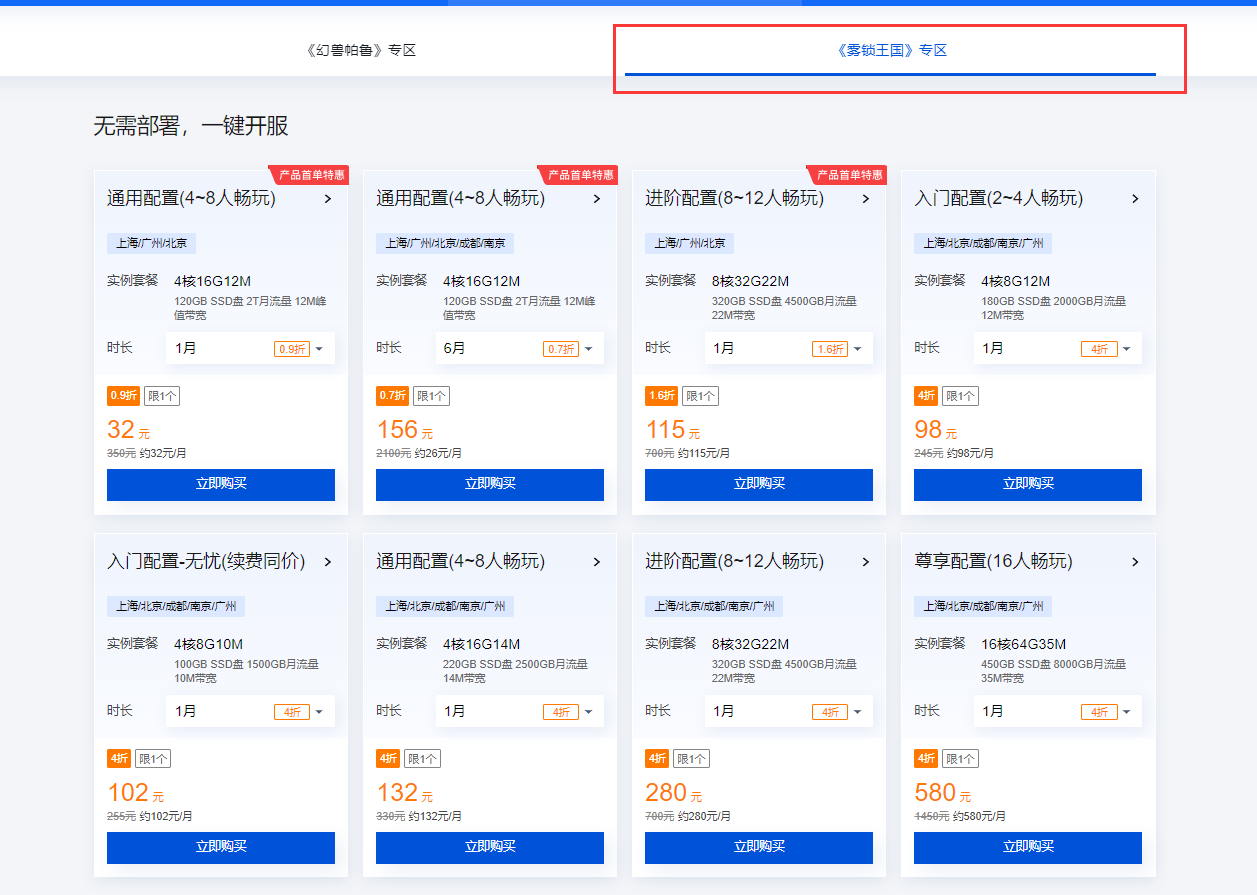1257x895 pixels.
Task: Click 立即购买 on the 32元 card
Action: 221,484
